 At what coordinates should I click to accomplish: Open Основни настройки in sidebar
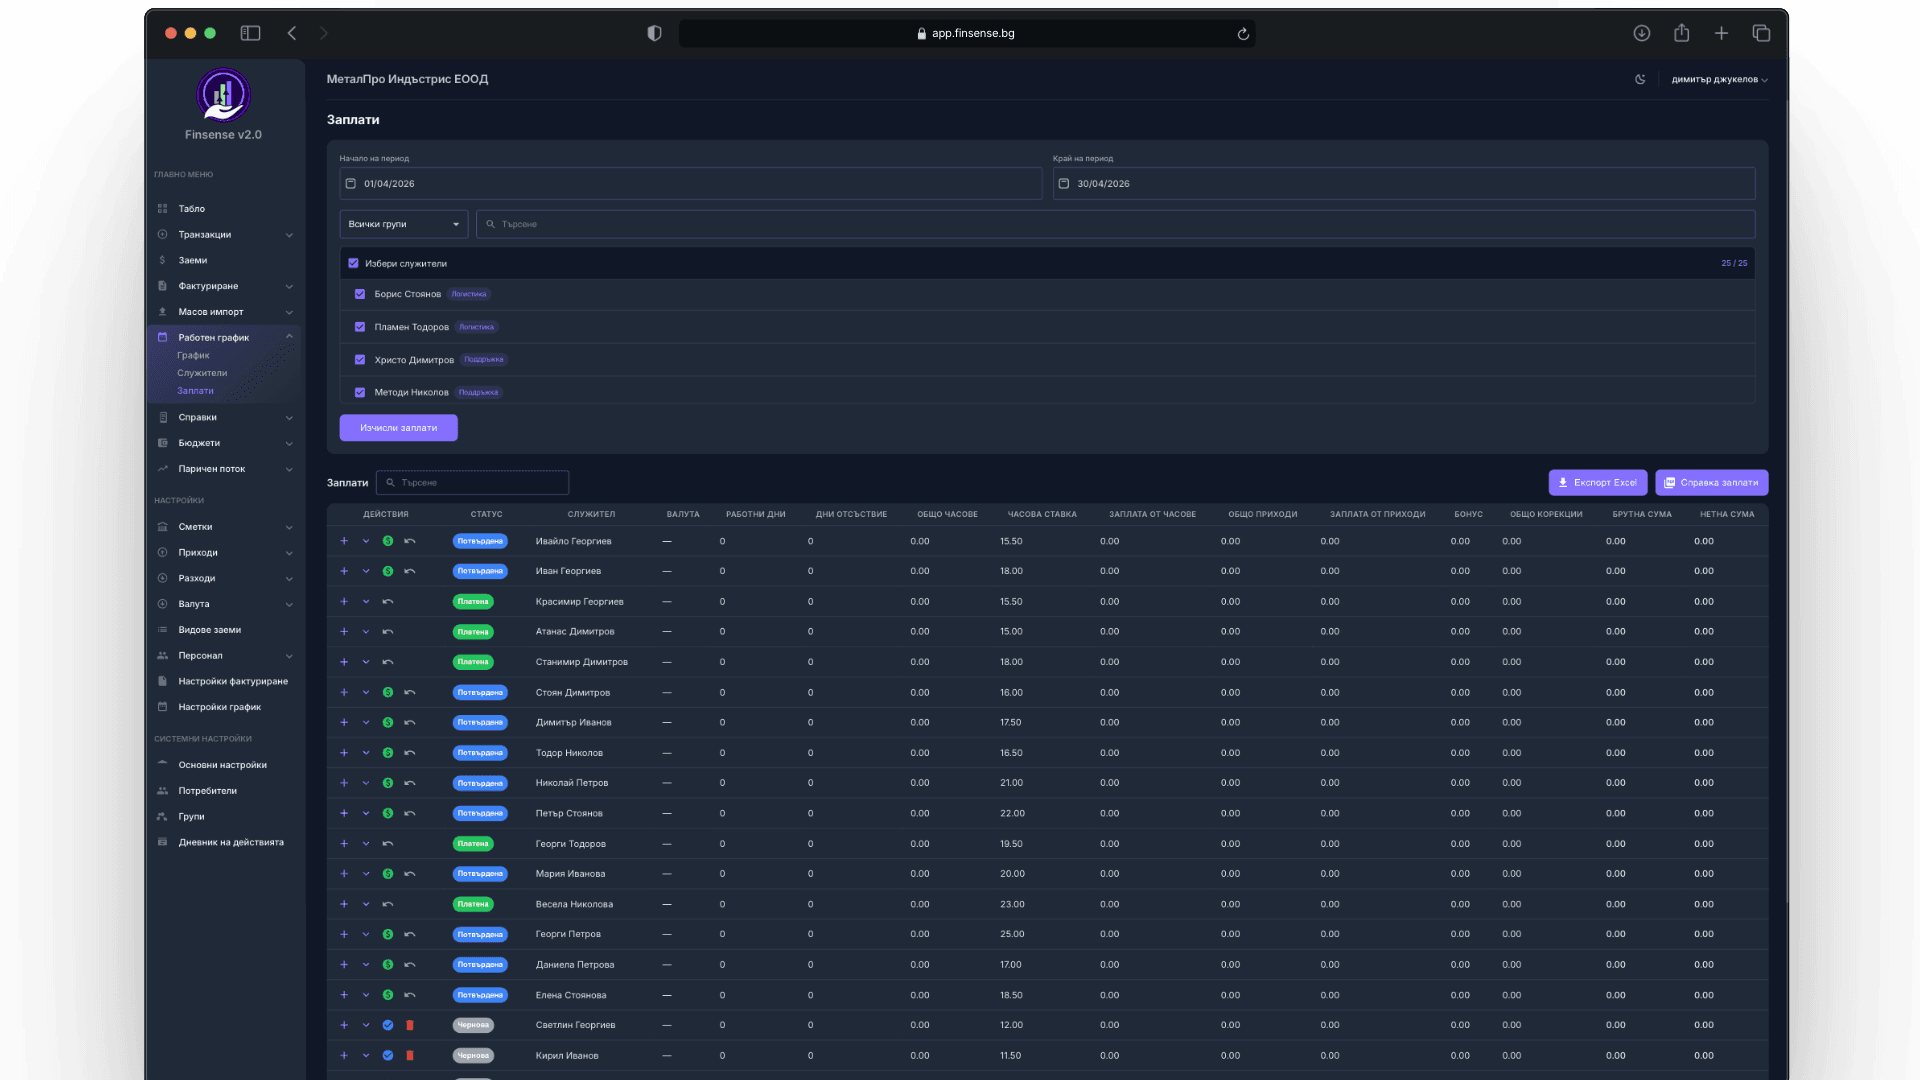[222, 765]
